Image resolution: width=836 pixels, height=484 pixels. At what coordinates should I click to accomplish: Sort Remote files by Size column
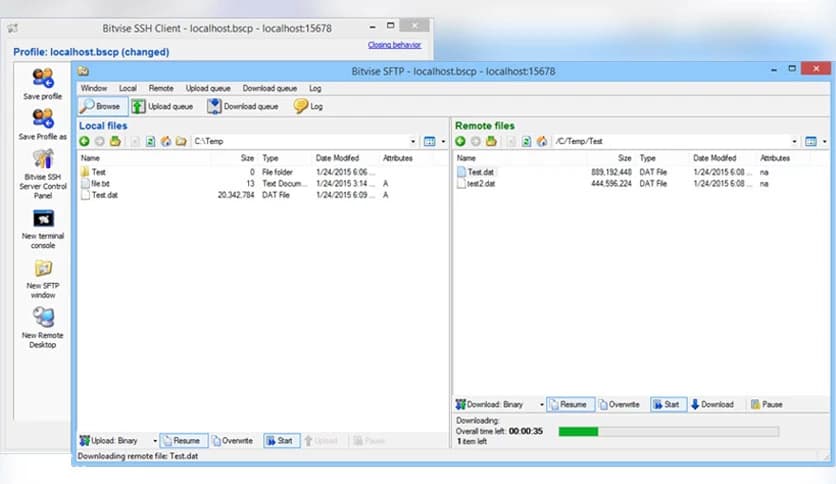click(610, 158)
